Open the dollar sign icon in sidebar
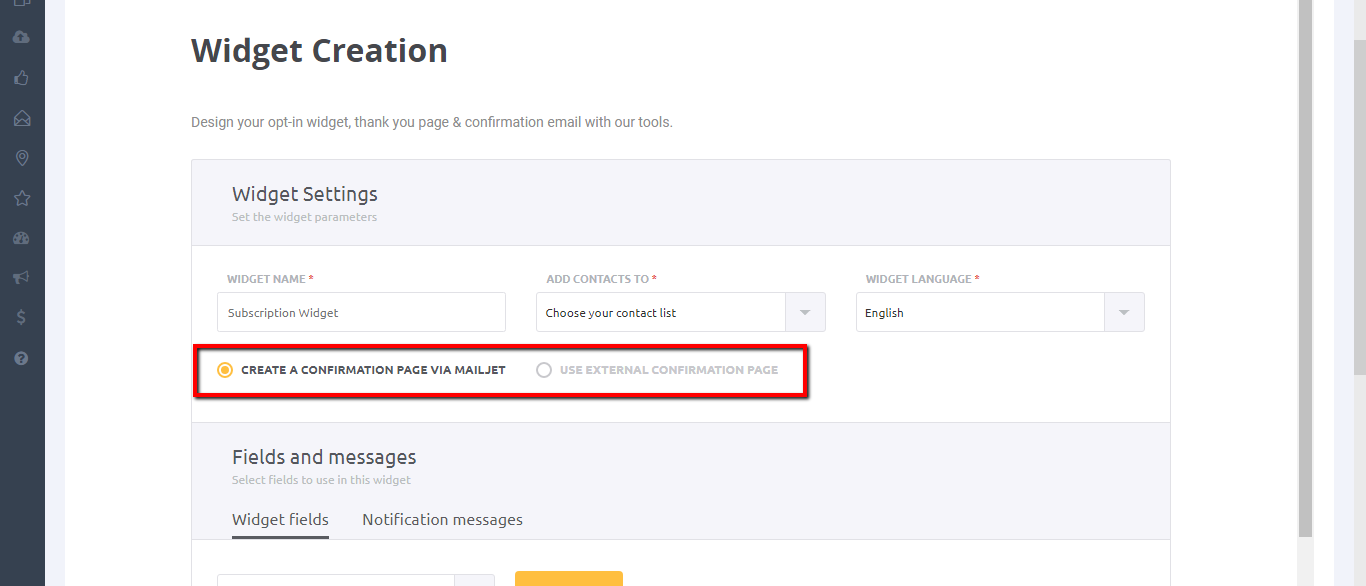This screenshot has width=1366, height=586. point(22,318)
